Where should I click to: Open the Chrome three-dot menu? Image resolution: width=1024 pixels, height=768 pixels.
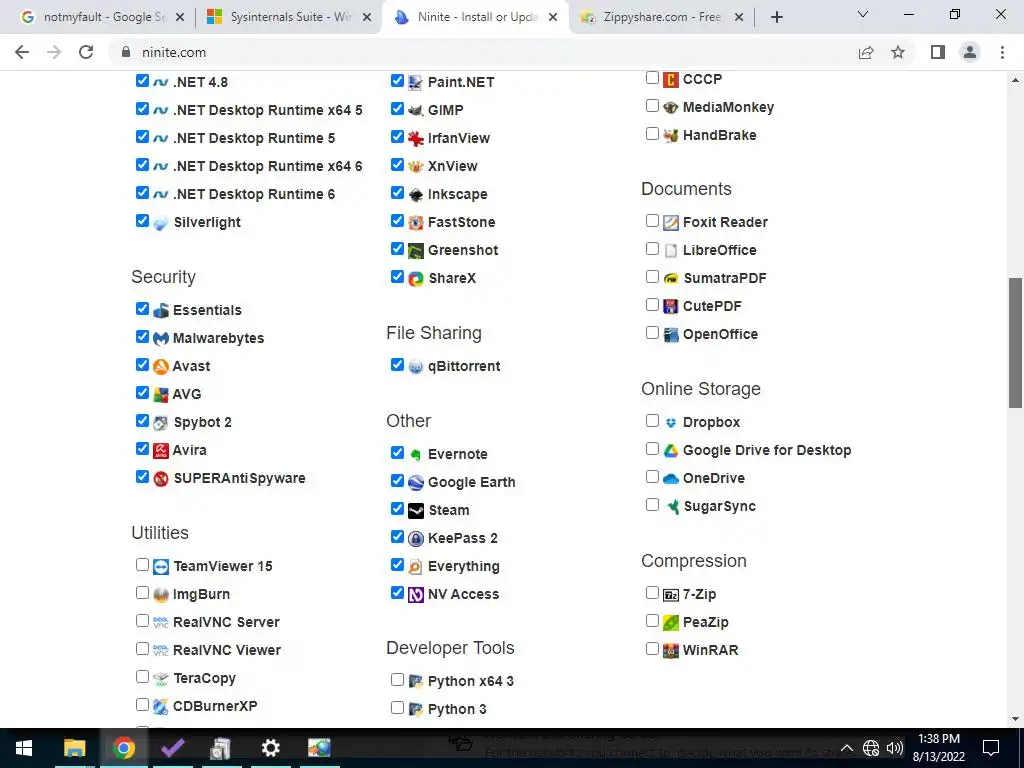coord(1002,52)
